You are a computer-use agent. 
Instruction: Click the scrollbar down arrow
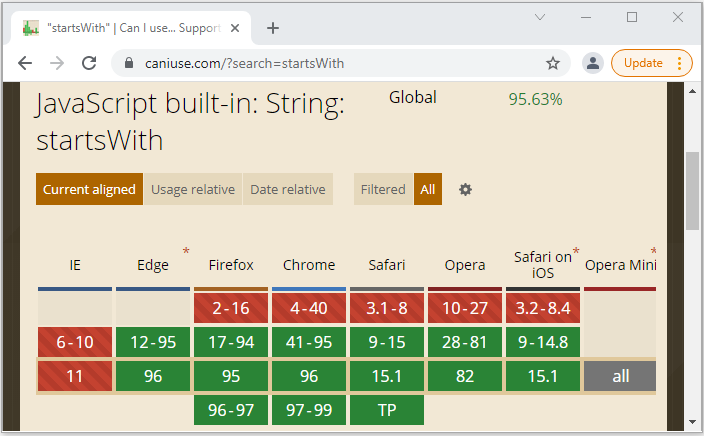coord(692,422)
